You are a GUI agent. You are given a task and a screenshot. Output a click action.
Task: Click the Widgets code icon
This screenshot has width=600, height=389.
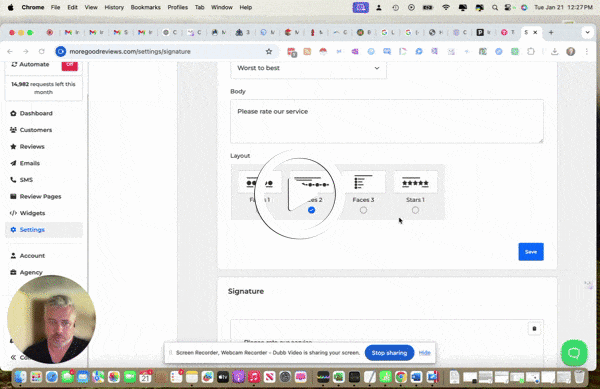pyautogui.click(x=13, y=213)
